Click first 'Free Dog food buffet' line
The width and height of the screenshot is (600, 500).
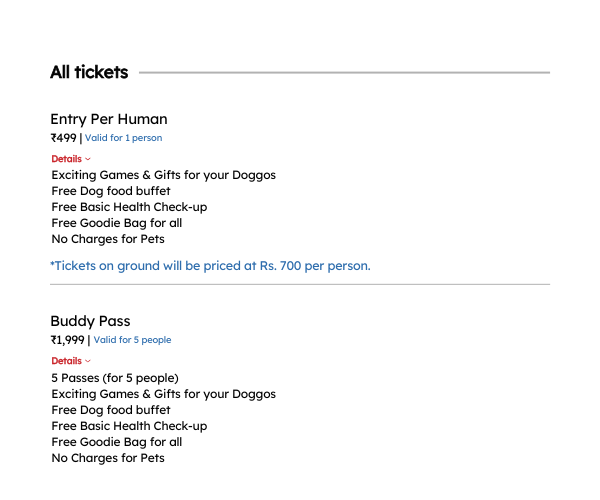click(111, 191)
